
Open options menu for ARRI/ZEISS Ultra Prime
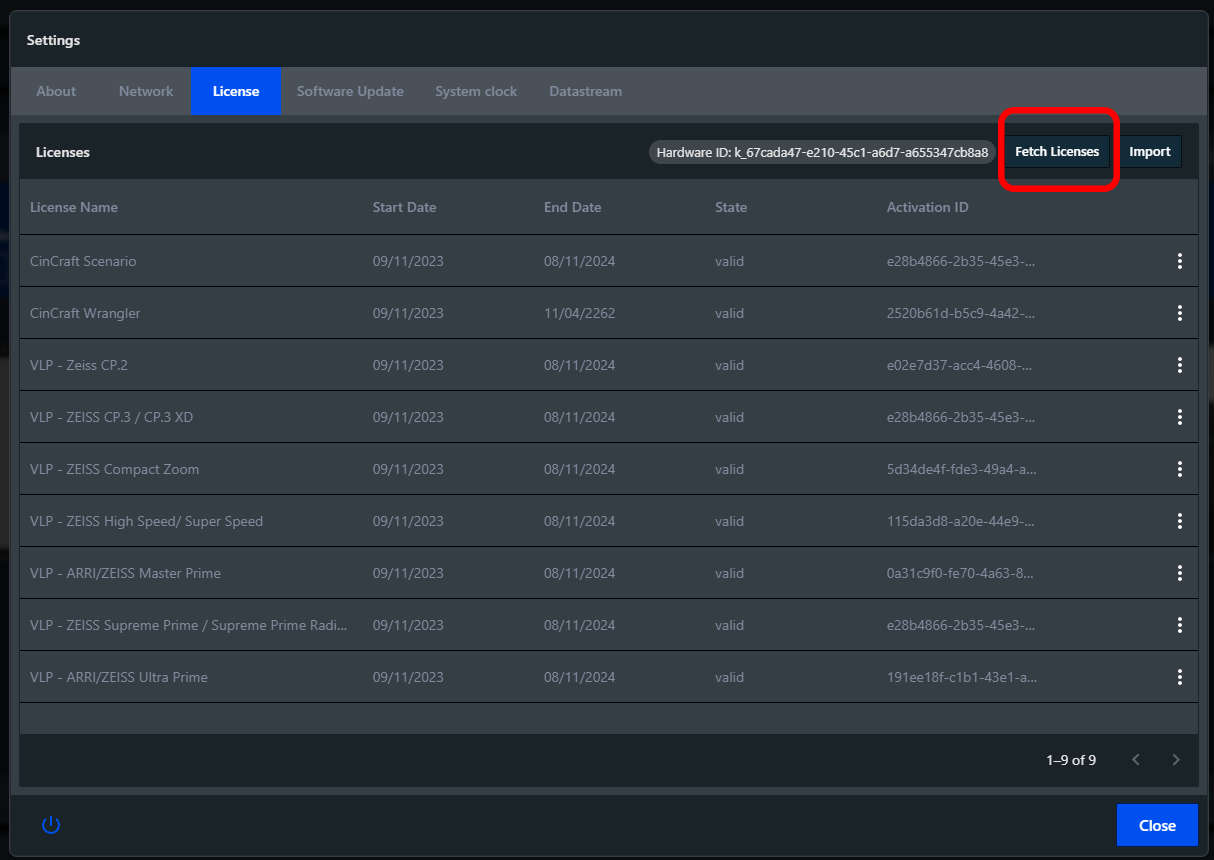1180,677
